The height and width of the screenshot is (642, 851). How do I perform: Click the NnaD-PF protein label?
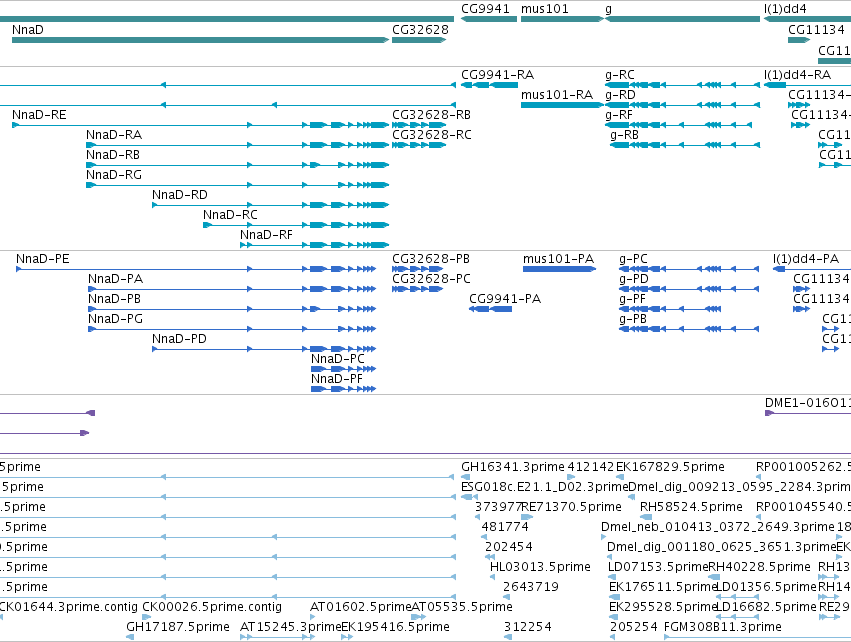(336, 380)
